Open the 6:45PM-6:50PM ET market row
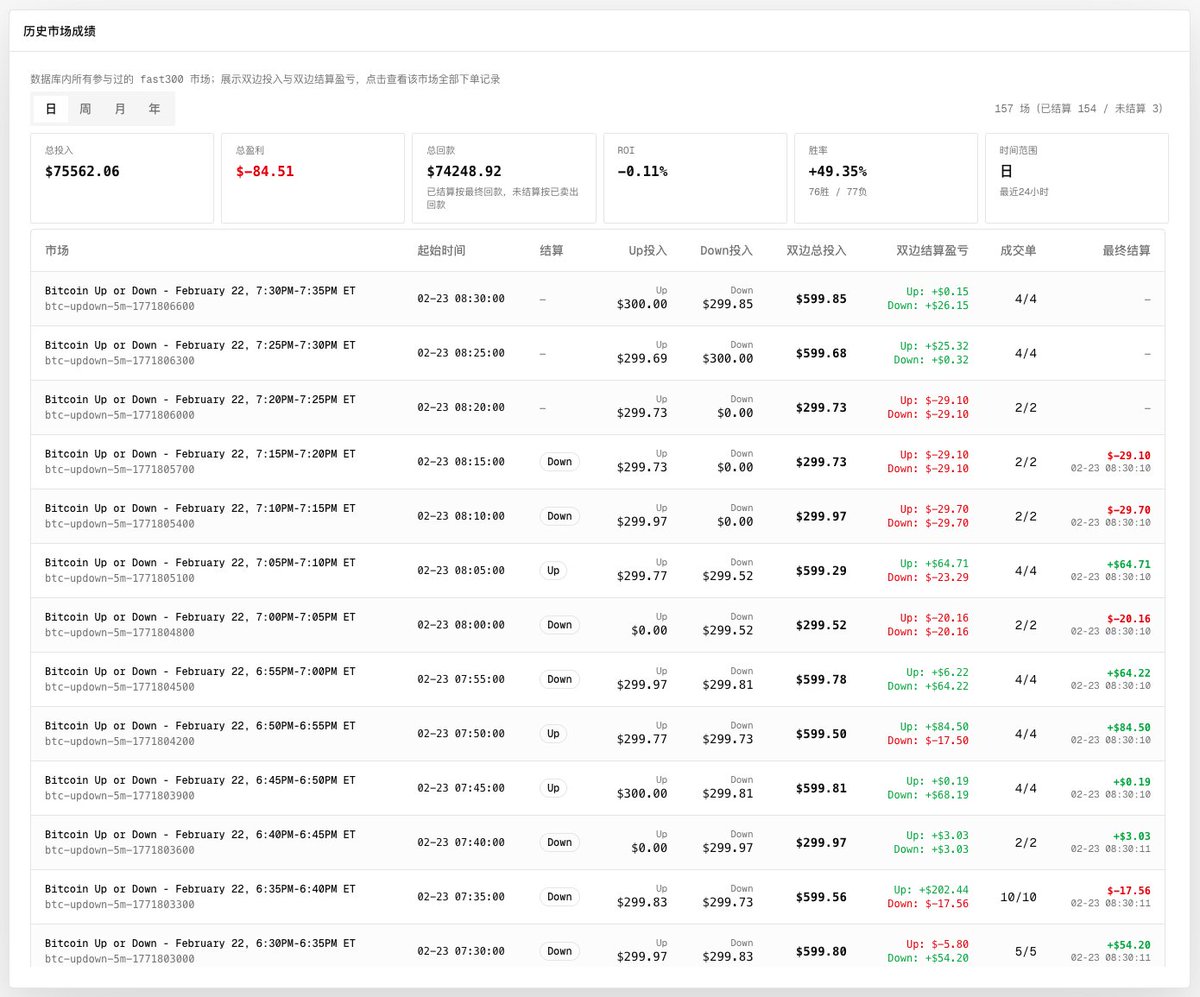Viewport: 1200px width, 997px height. click(x=598, y=788)
